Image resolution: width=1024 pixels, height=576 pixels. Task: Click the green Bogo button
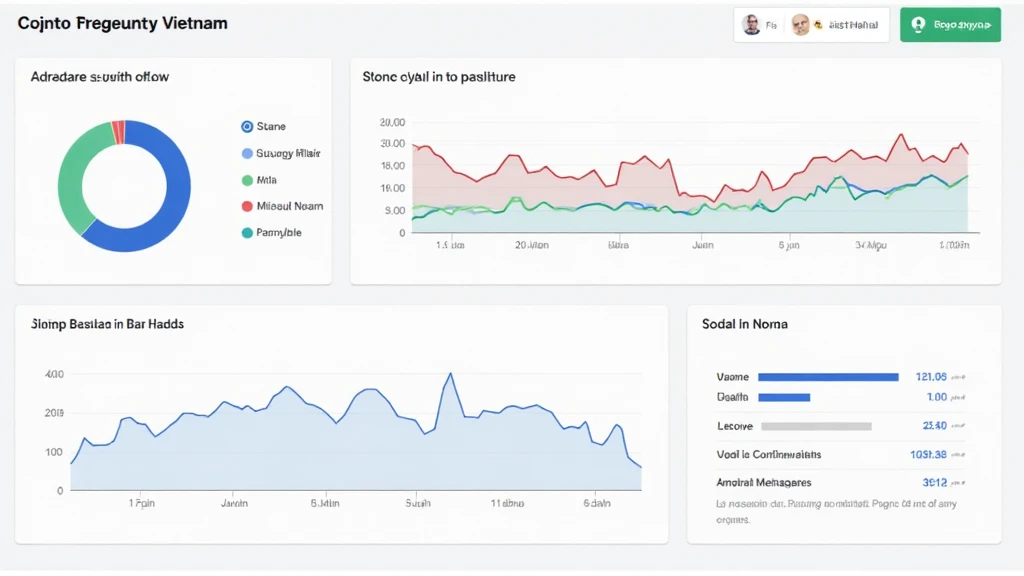[950, 25]
